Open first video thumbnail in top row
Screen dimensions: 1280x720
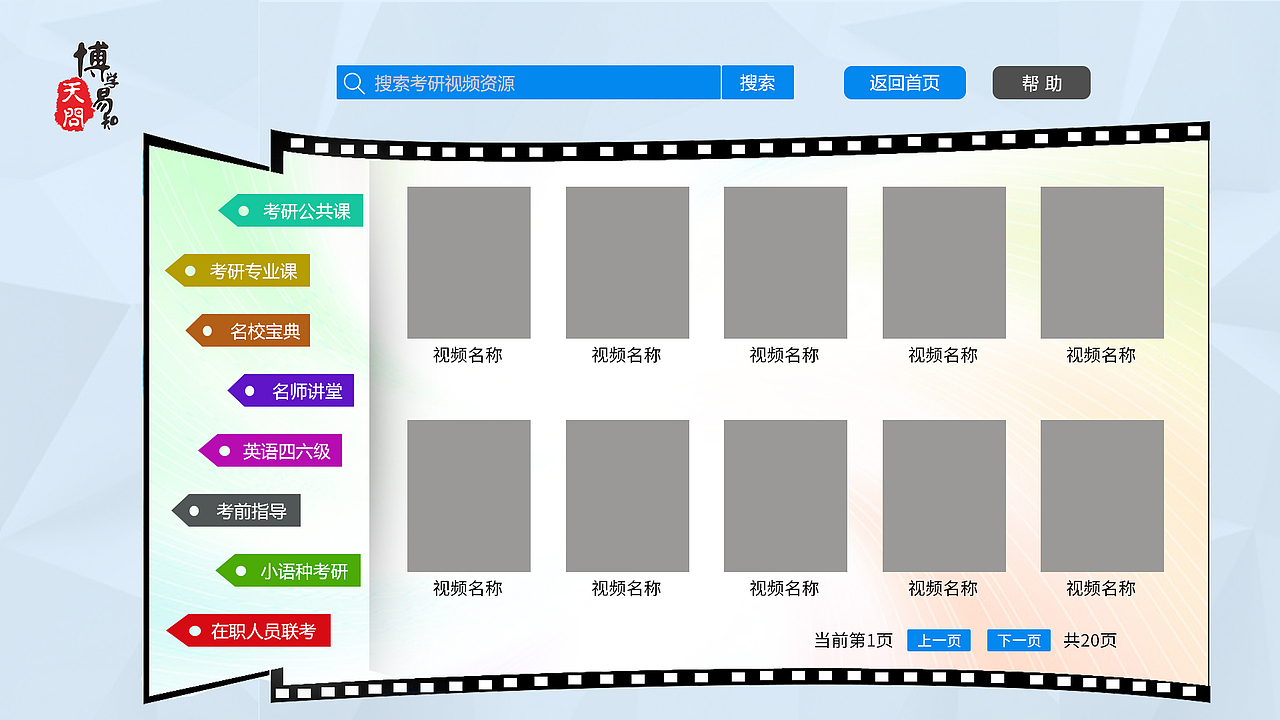tap(469, 263)
